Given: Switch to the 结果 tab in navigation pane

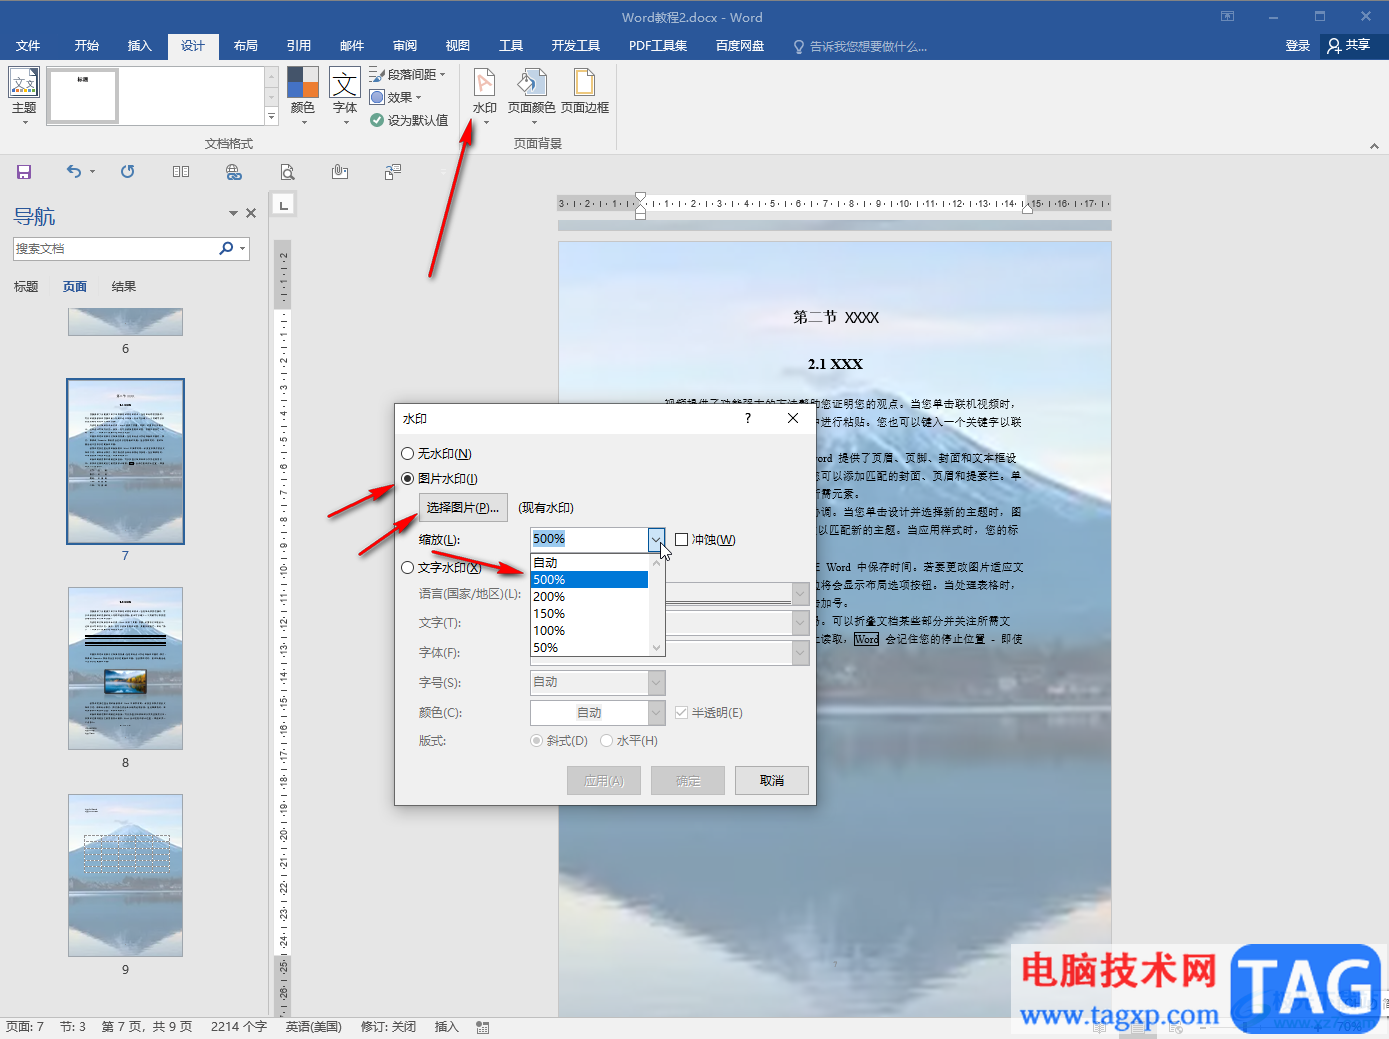Looking at the screenshot, I should click(124, 287).
